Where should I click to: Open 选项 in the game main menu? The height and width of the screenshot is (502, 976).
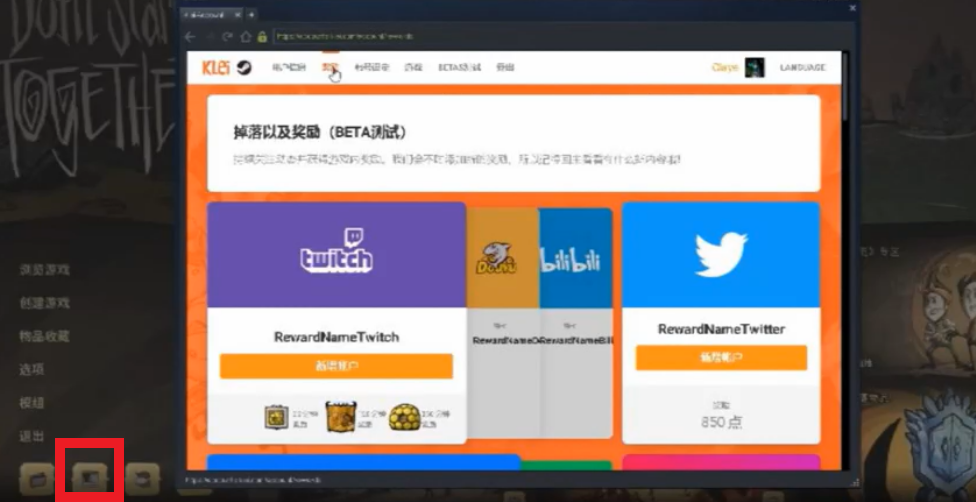(32, 369)
